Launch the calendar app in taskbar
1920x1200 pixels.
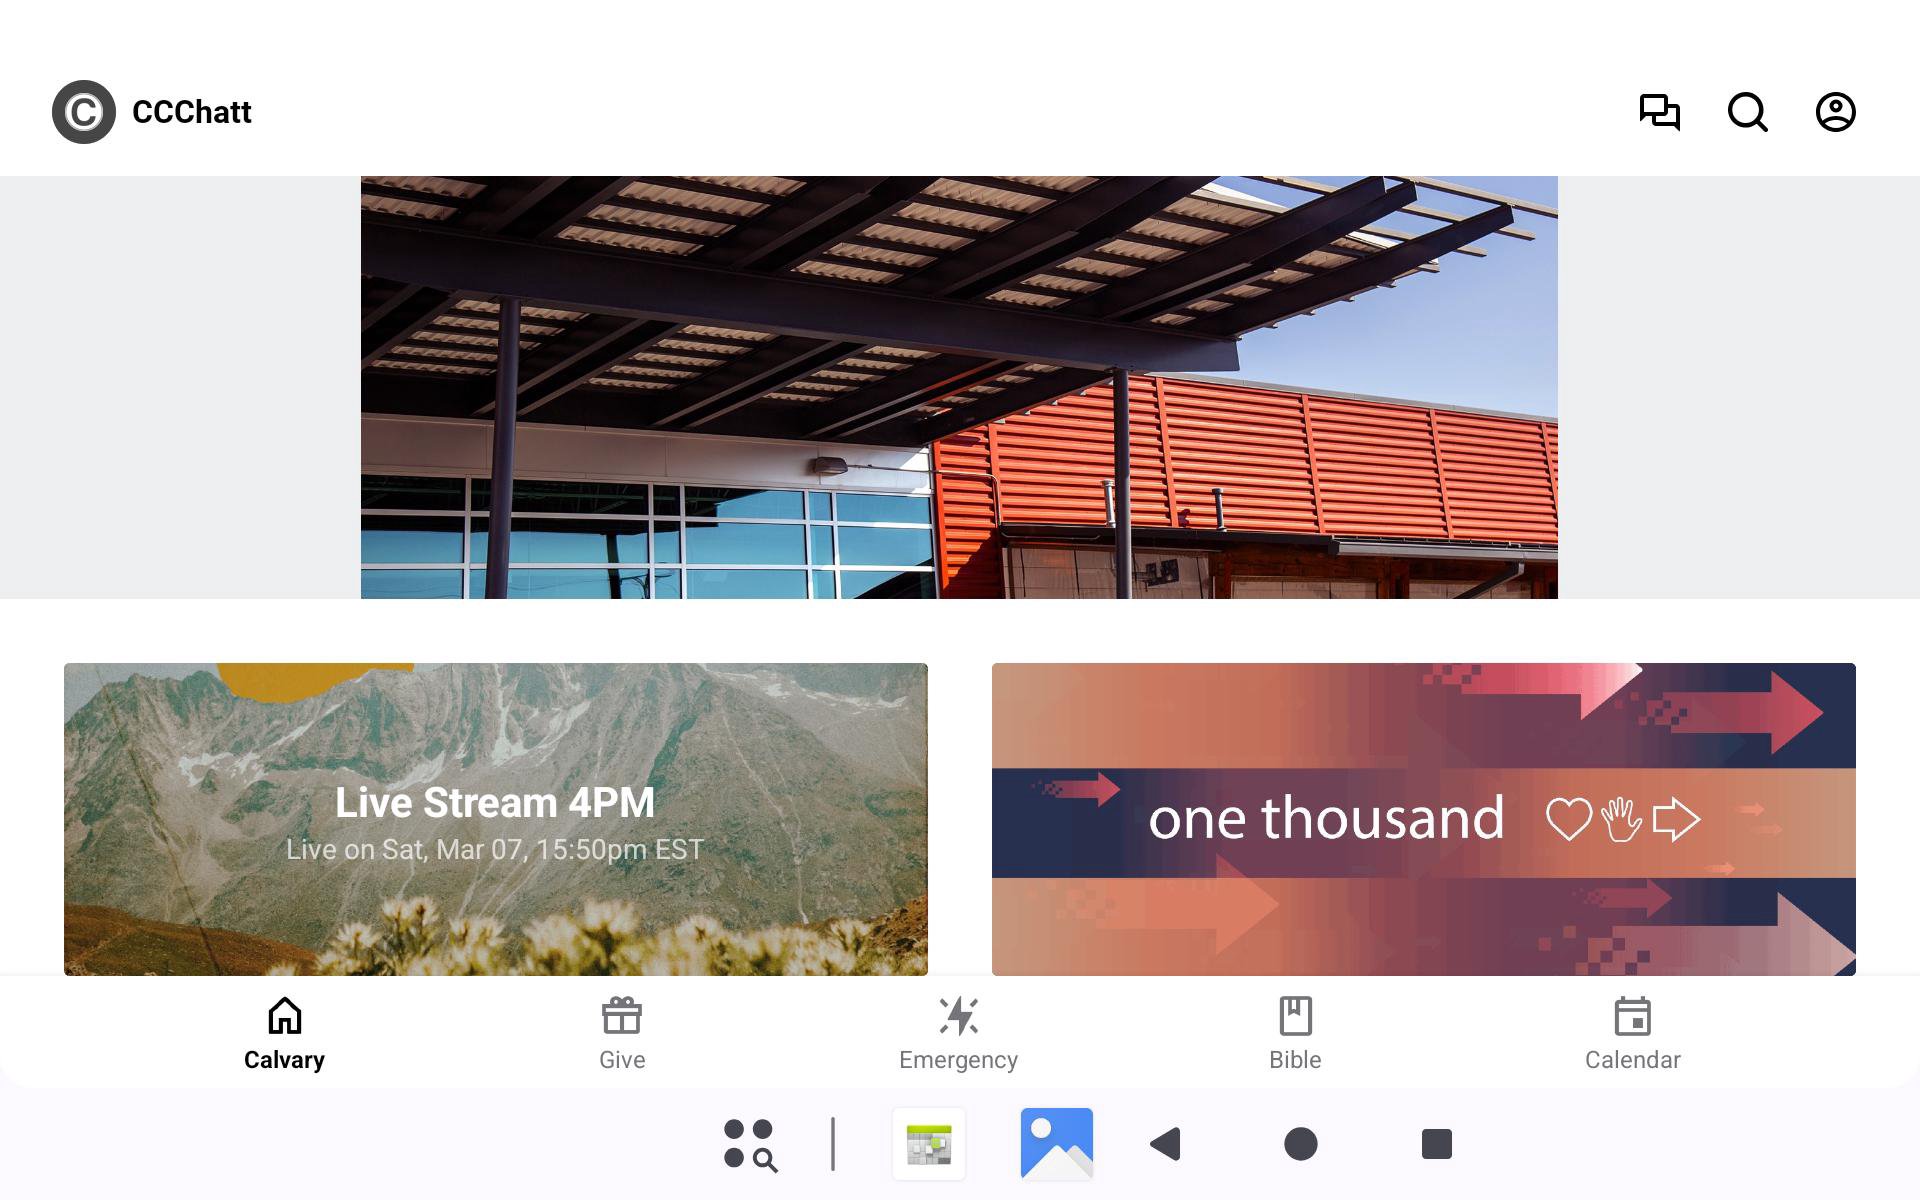pyautogui.click(x=929, y=1144)
